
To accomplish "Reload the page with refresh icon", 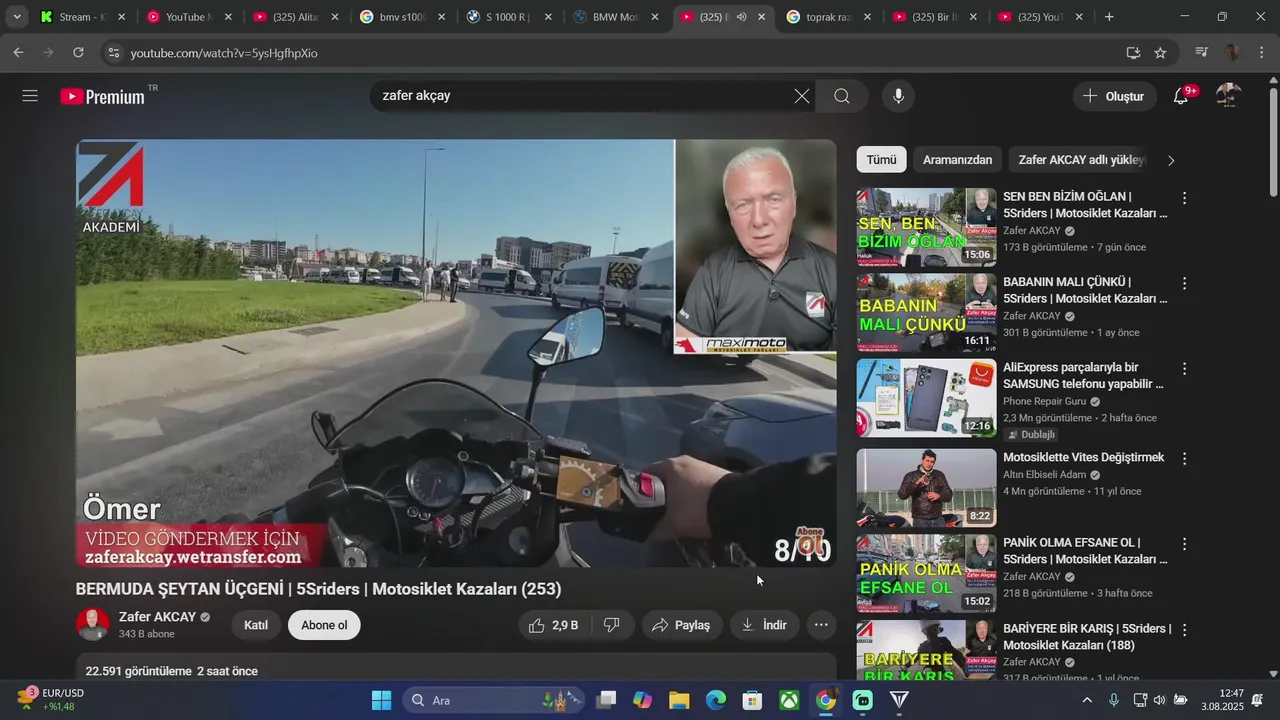I will pyautogui.click(x=79, y=53).
